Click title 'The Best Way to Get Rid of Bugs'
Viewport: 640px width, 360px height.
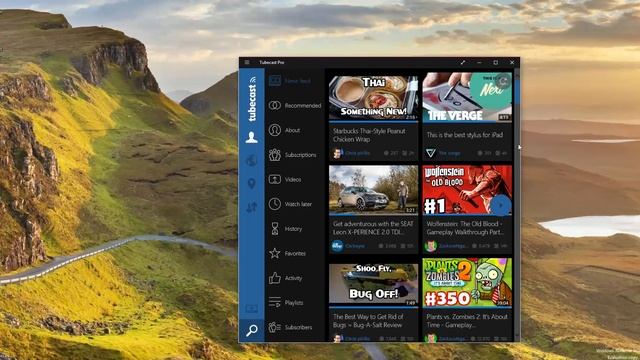pos(368,321)
